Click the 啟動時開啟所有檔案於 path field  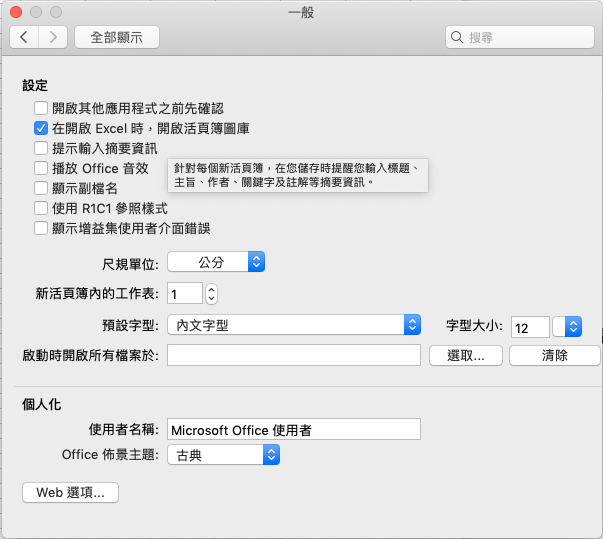294,355
